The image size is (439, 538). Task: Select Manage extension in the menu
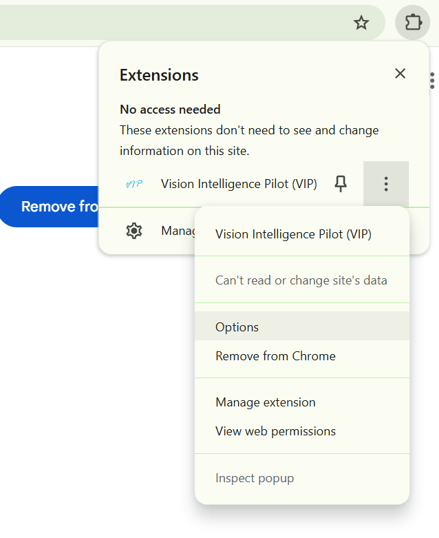pyautogui.click(x=302, y=402)
